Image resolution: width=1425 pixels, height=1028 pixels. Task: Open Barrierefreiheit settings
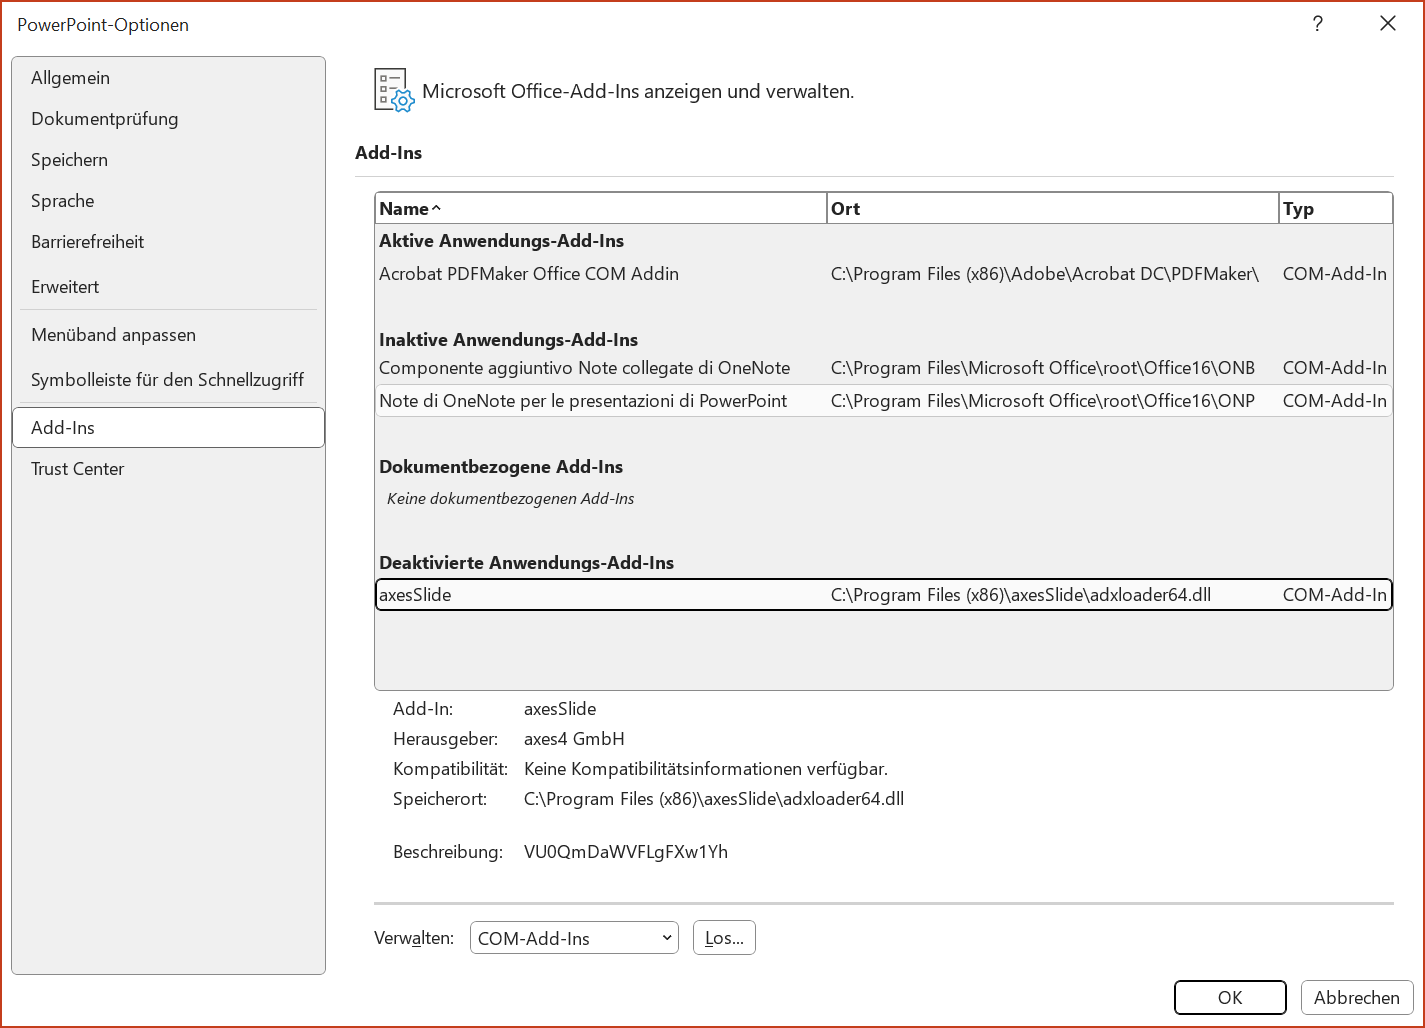pyautogui.click(x=168, y=242)
